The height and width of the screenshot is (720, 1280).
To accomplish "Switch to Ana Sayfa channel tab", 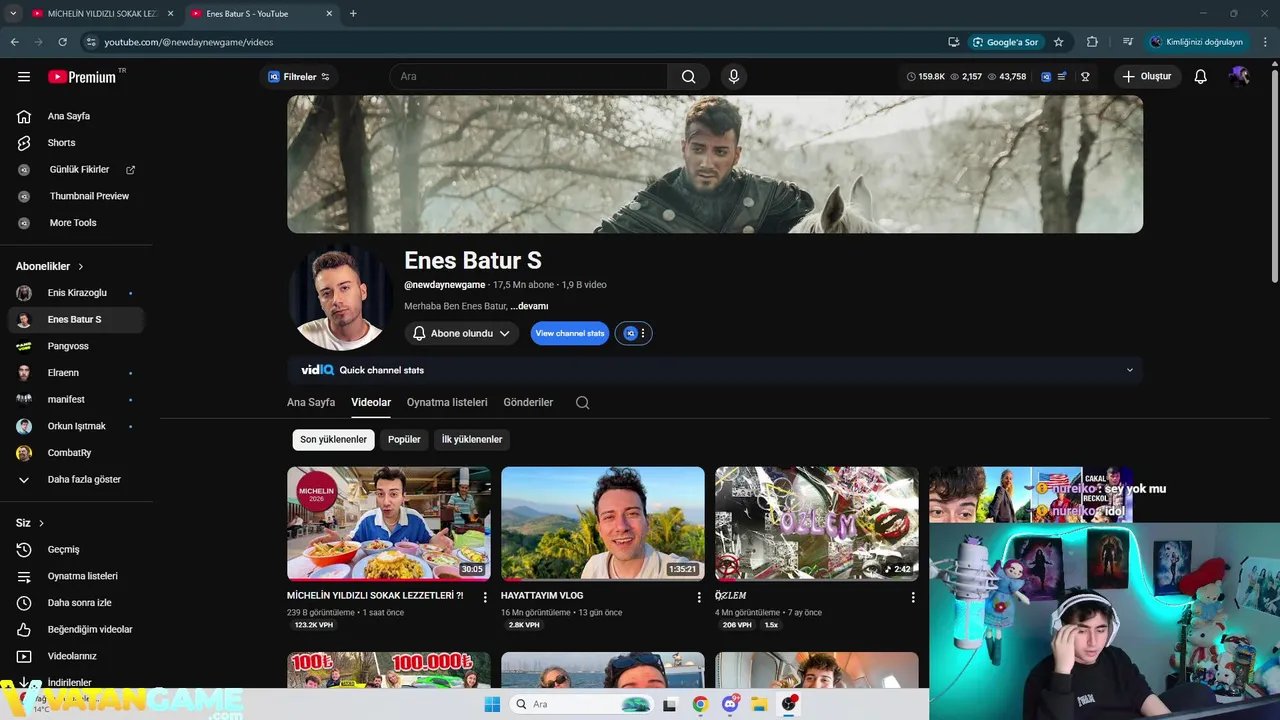I will pyautogui.click(x=311, y=402).
